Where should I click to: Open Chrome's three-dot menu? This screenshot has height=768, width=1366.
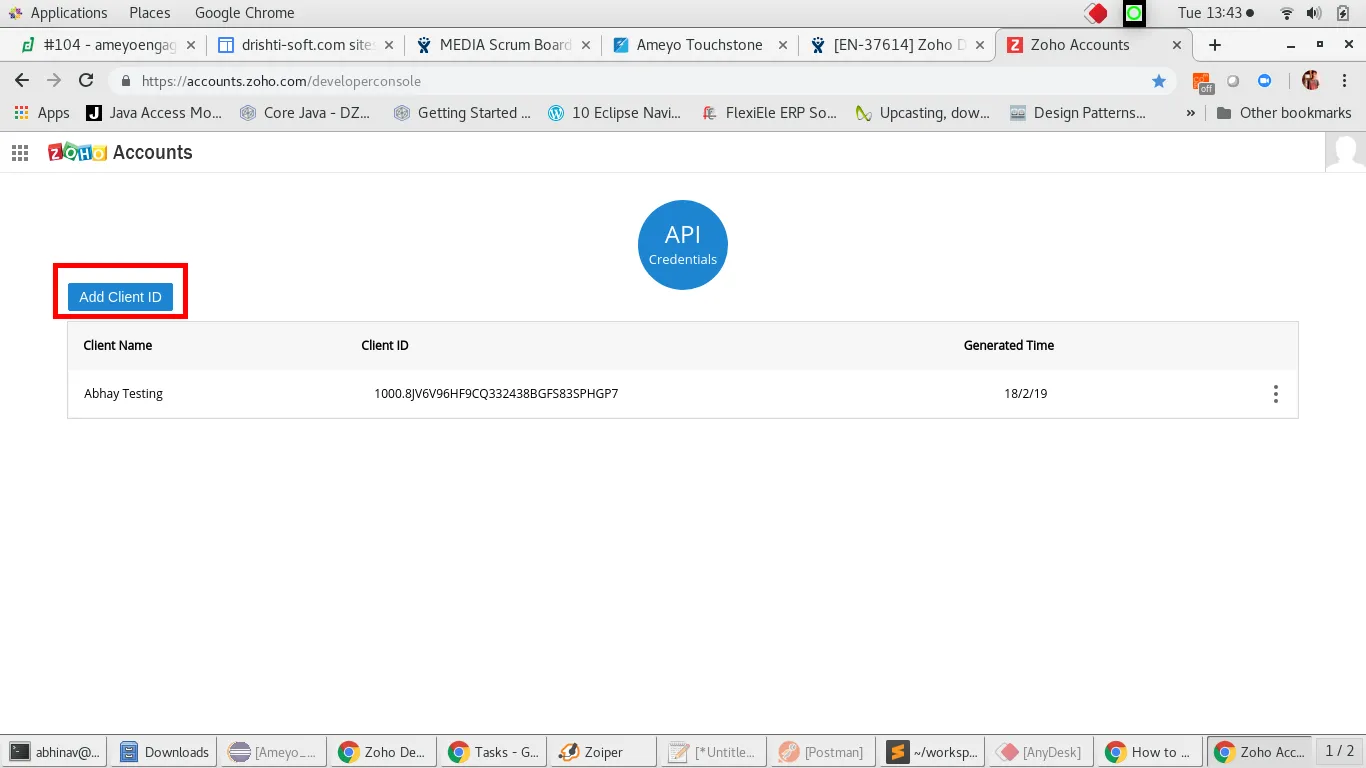point(1343,81)
